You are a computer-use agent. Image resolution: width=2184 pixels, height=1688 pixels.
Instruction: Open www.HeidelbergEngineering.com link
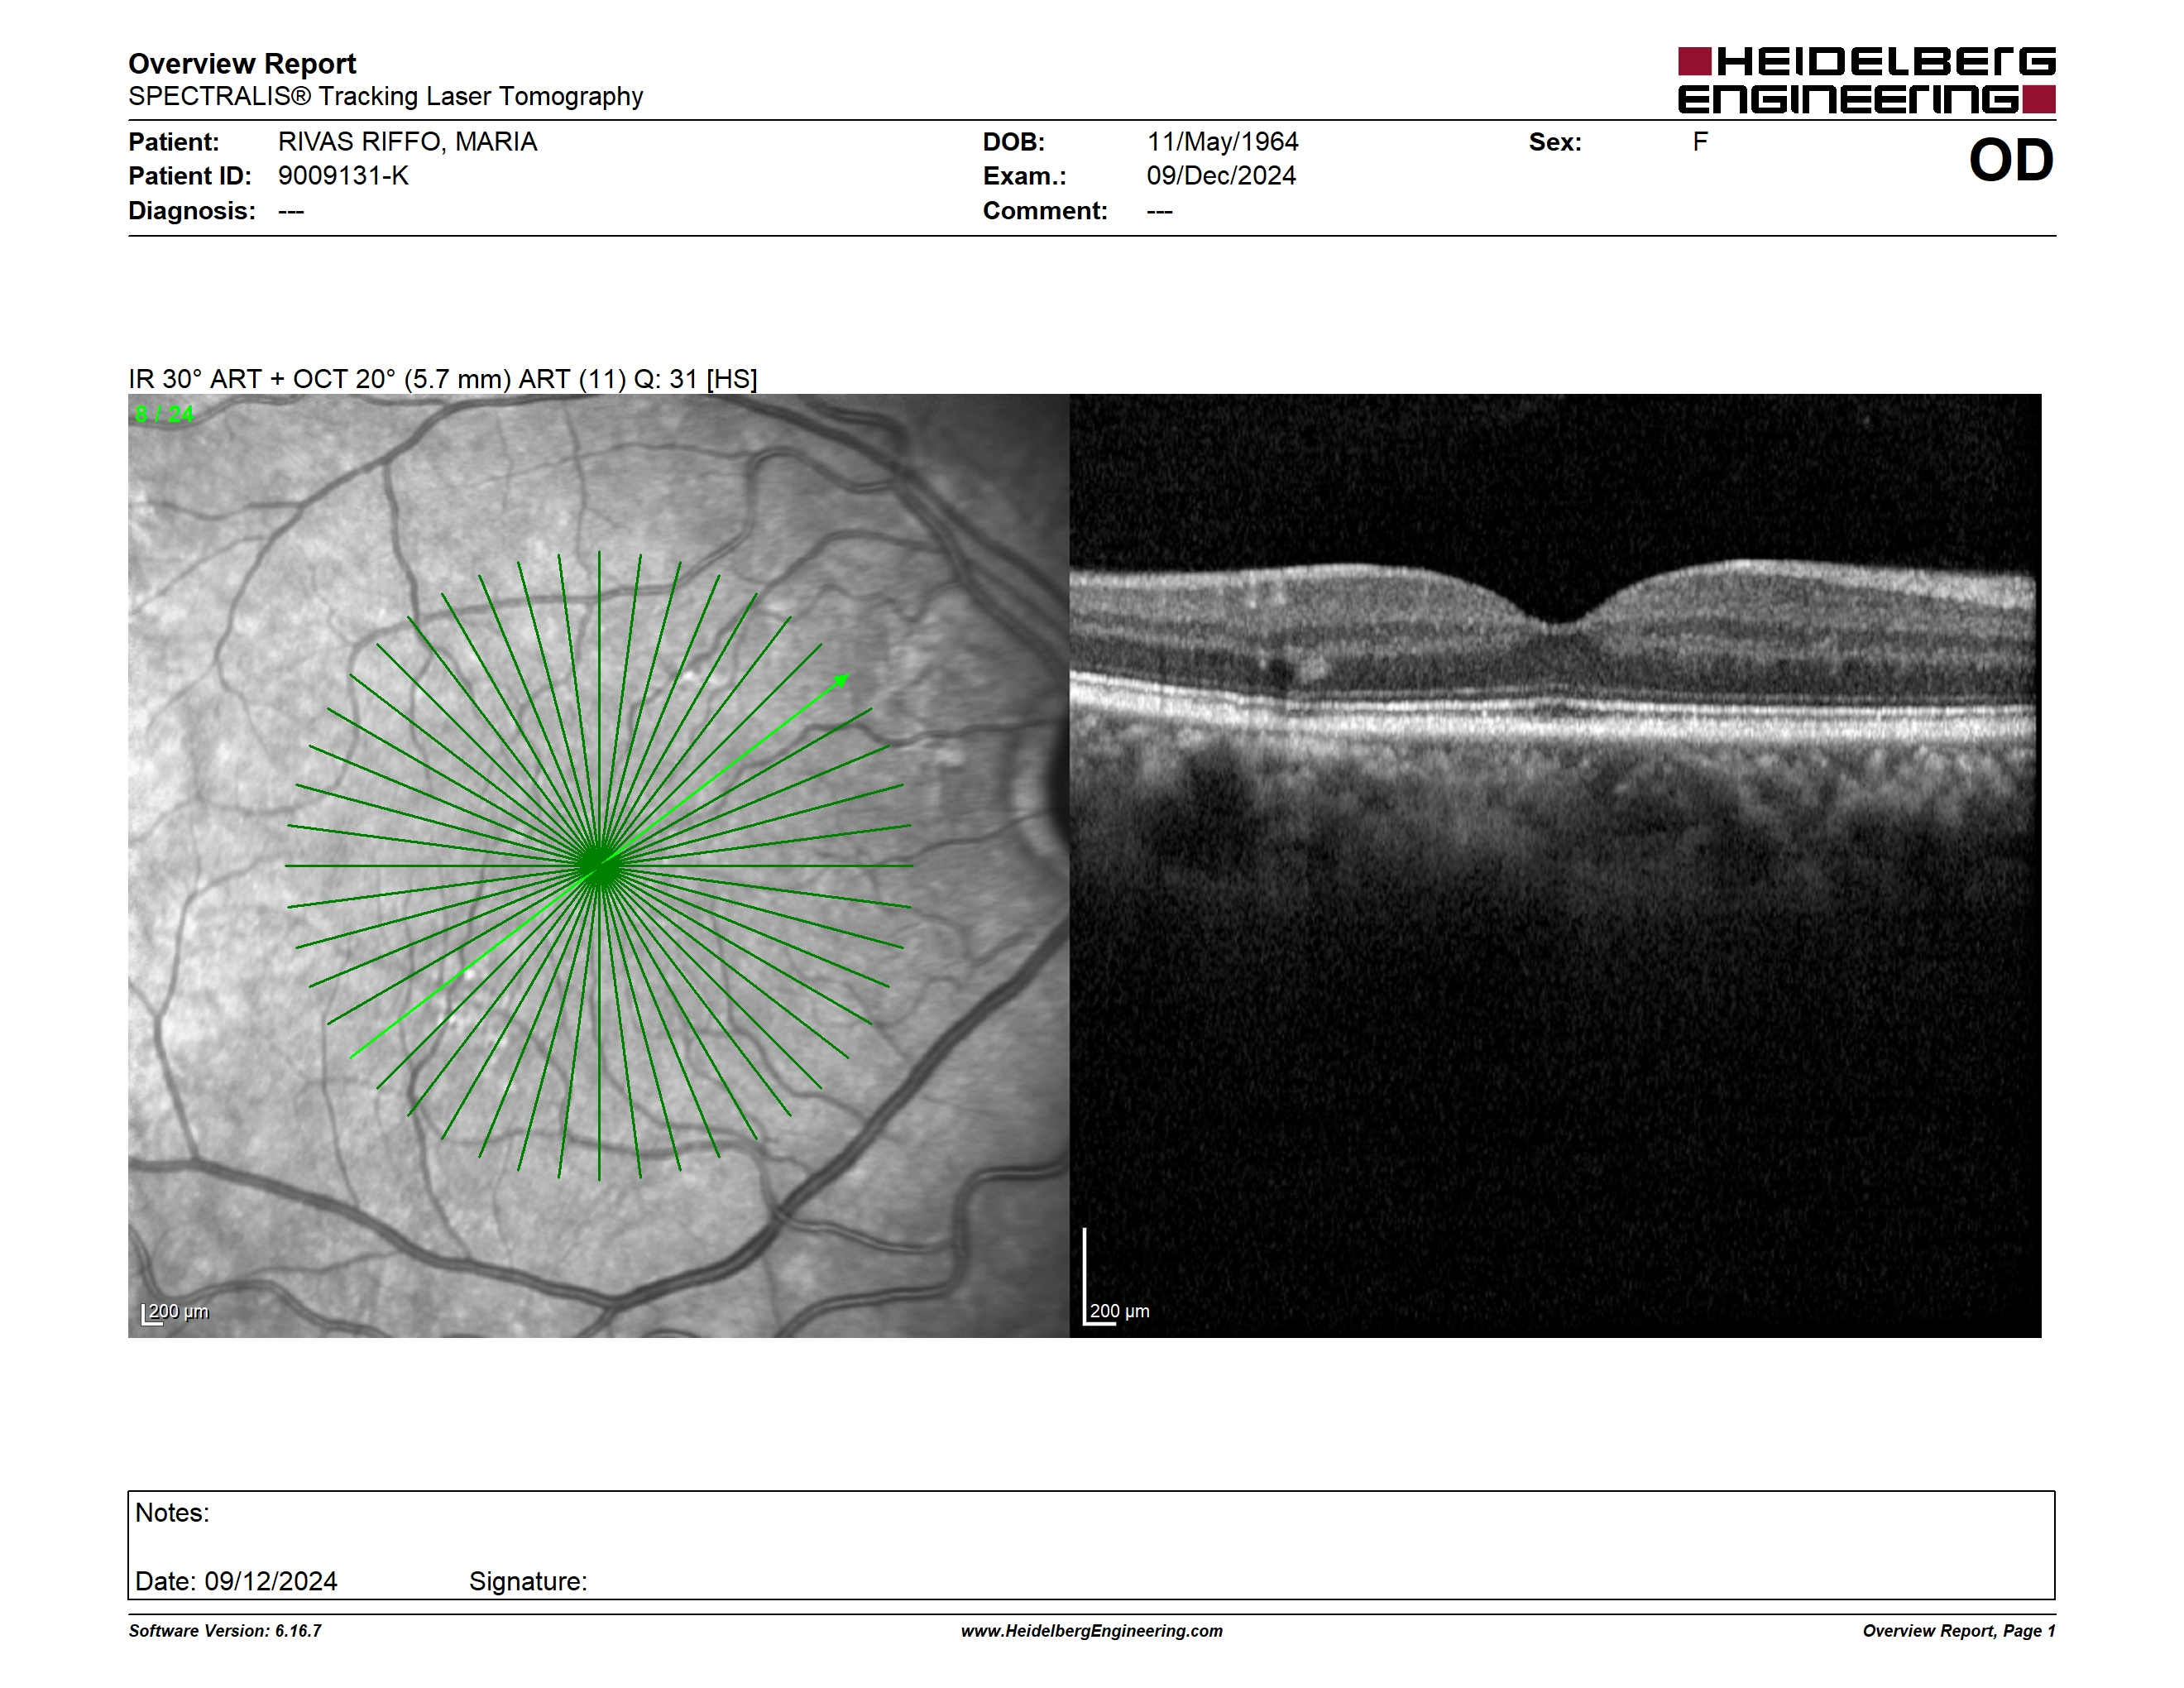(x=1091, y=1631)
